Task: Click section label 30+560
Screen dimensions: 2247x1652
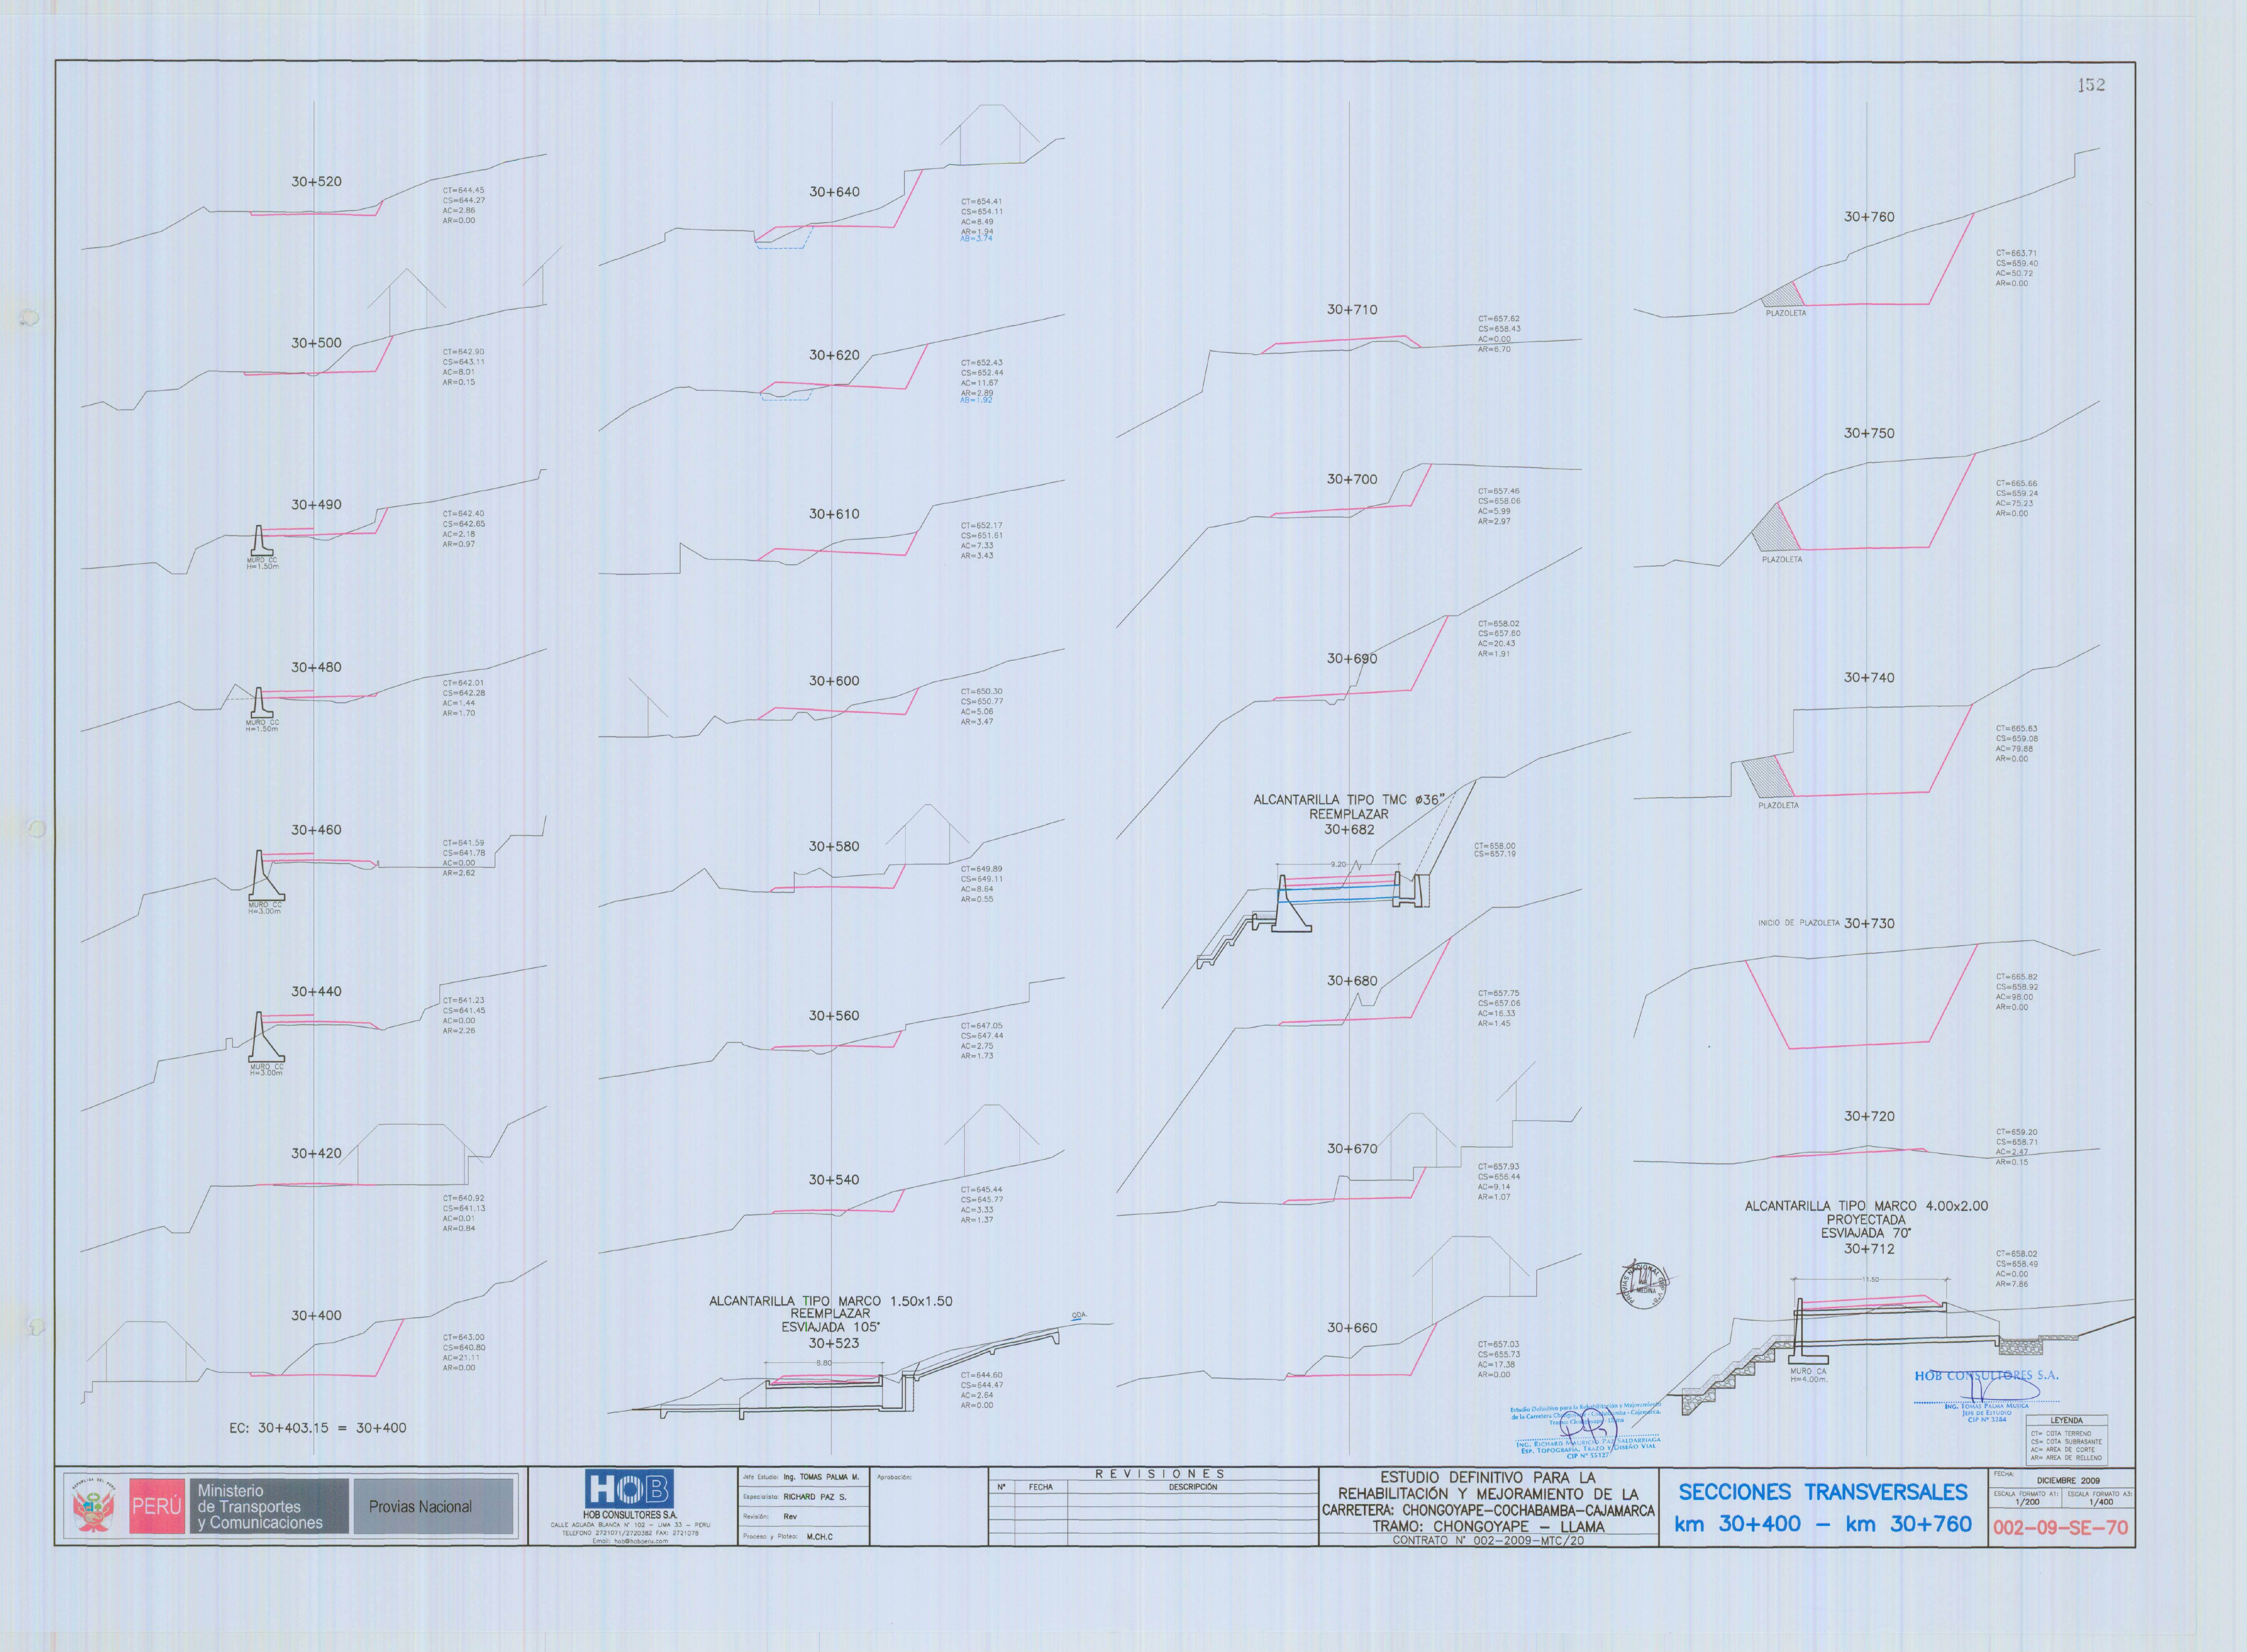Action: click(x=834, y=1016)
